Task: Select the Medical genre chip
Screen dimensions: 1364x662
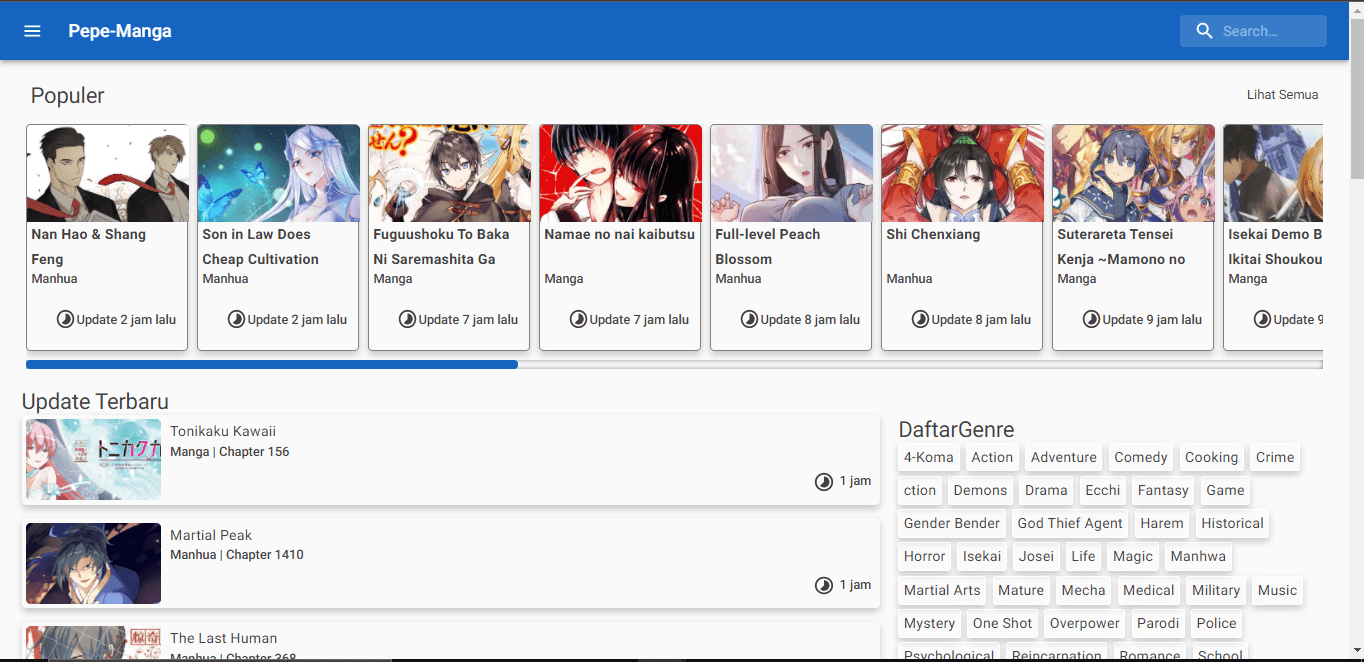Action: pos(1149,590)
